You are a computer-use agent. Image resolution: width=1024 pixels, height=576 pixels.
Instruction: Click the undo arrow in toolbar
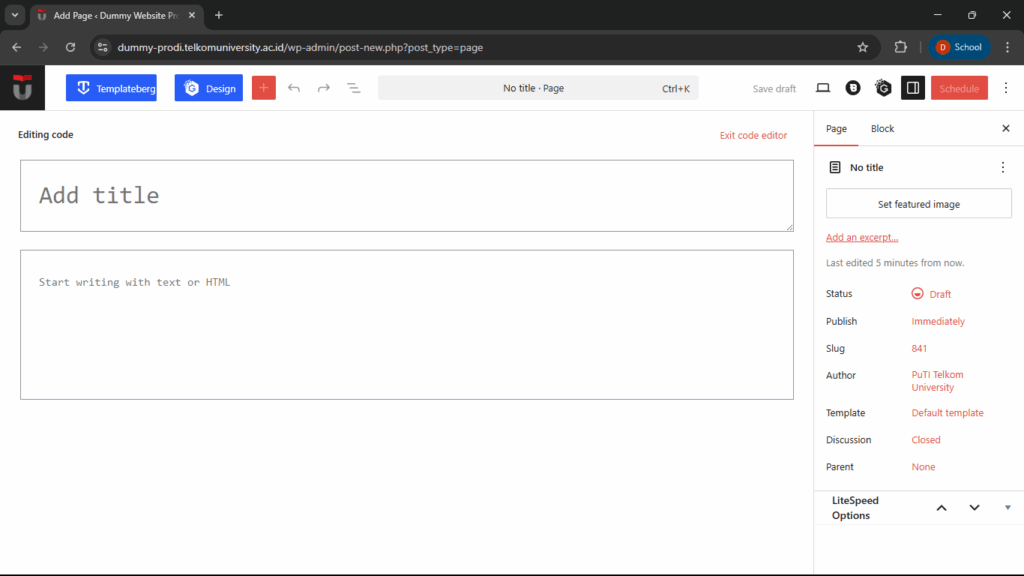[294, 88]
